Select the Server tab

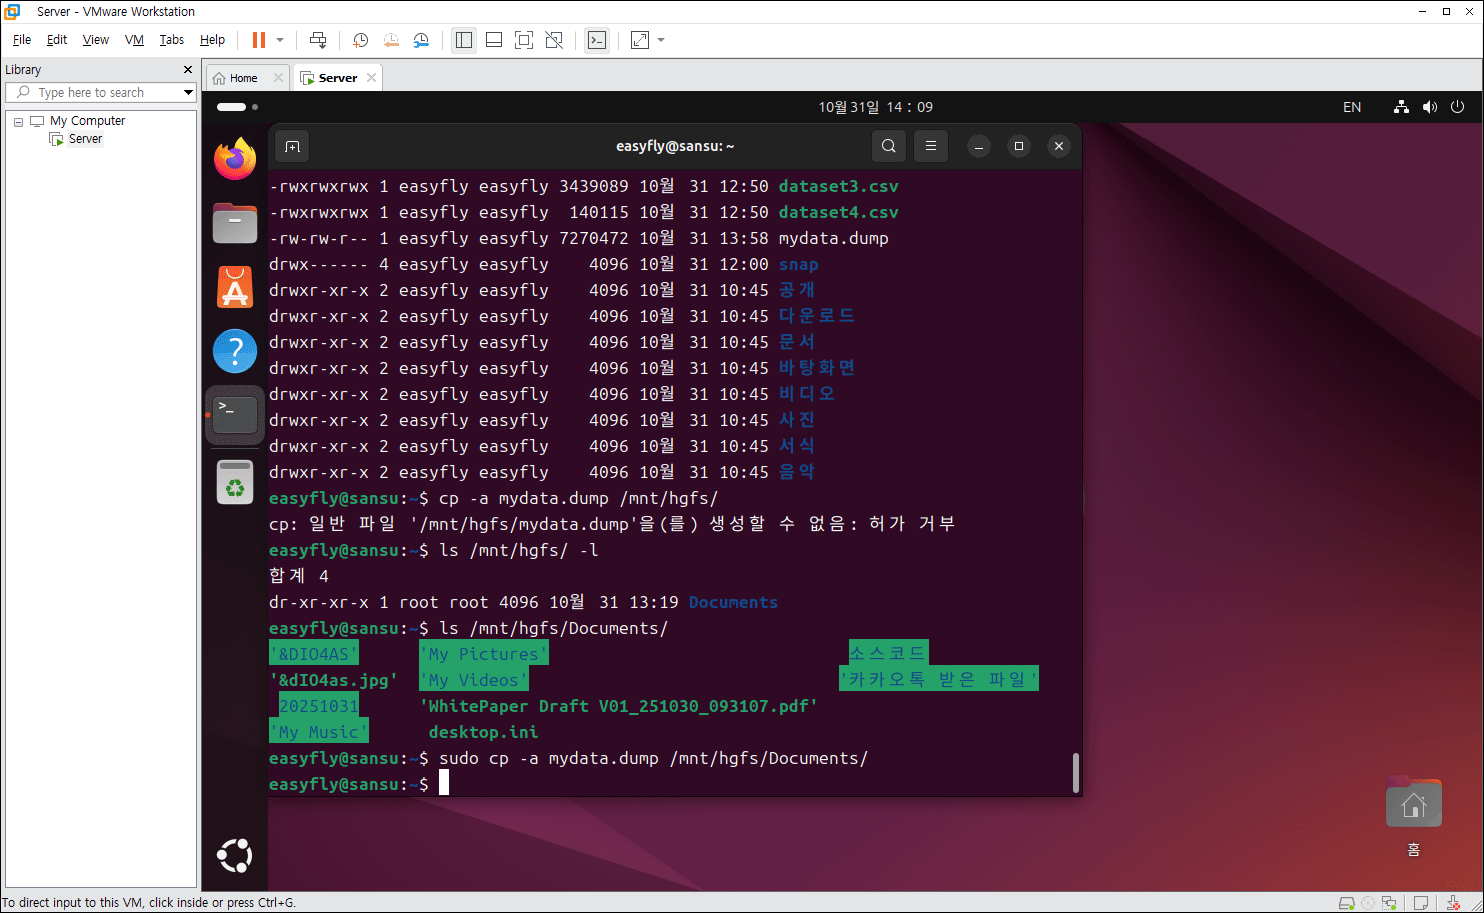pyautogui.click(x=338, y=78)
